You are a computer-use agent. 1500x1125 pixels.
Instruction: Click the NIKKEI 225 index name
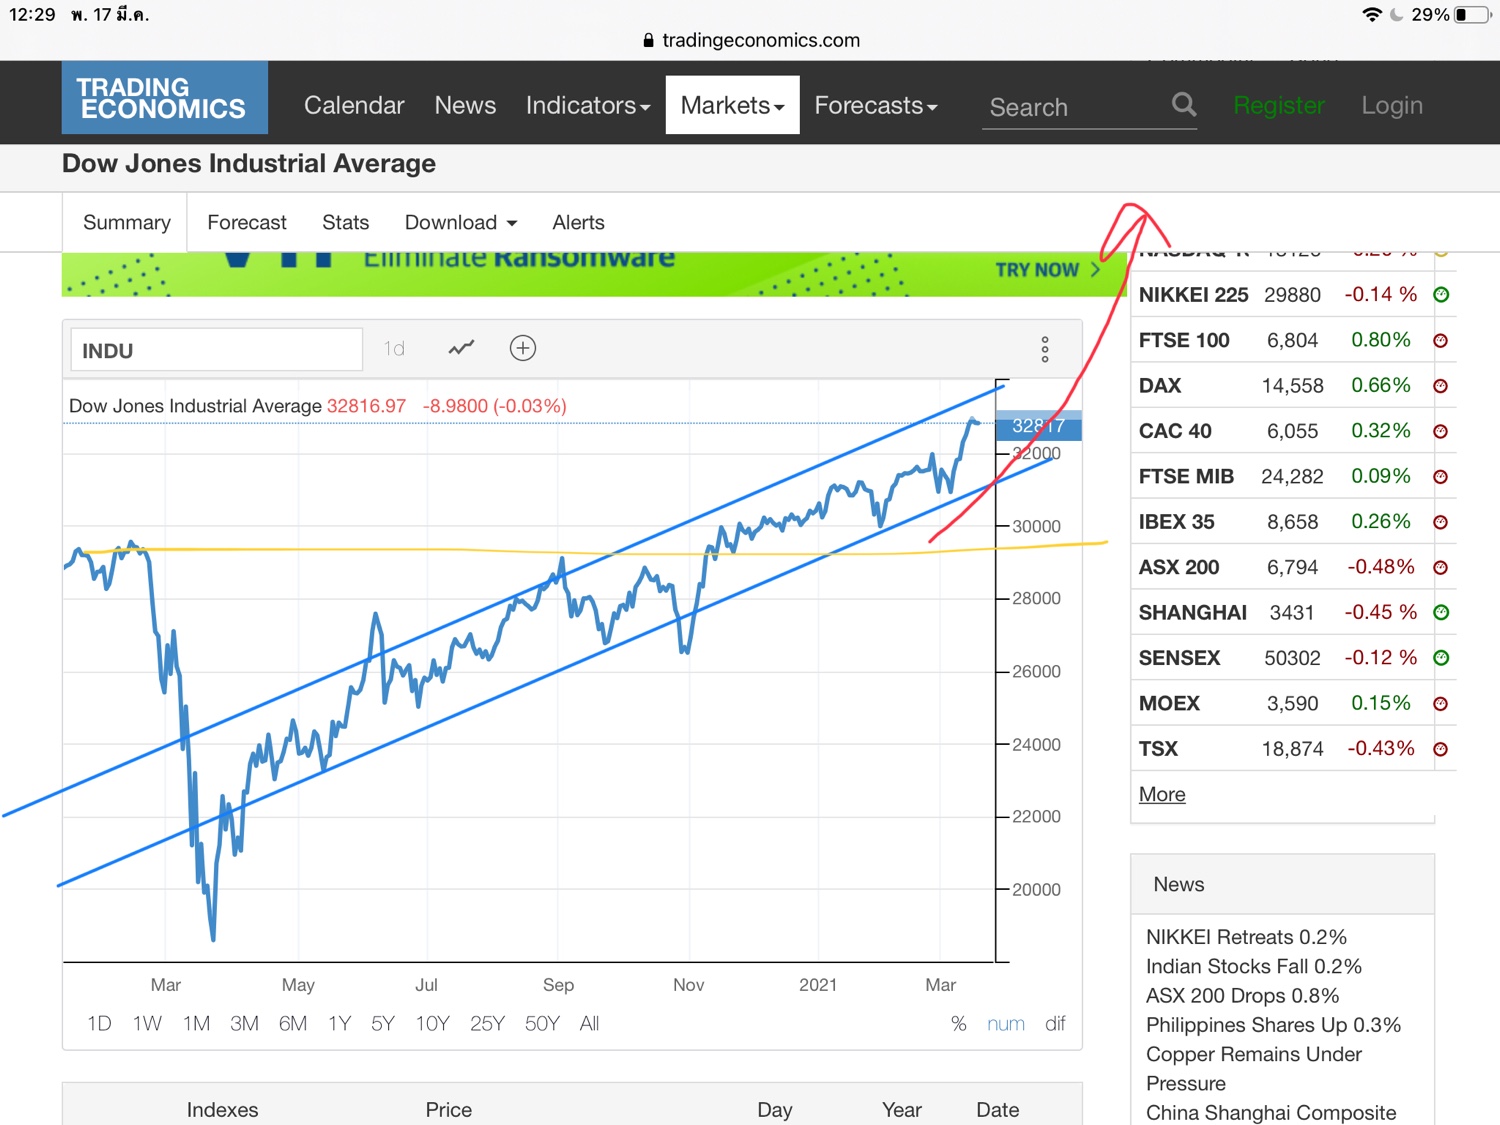click(1193, 295)
